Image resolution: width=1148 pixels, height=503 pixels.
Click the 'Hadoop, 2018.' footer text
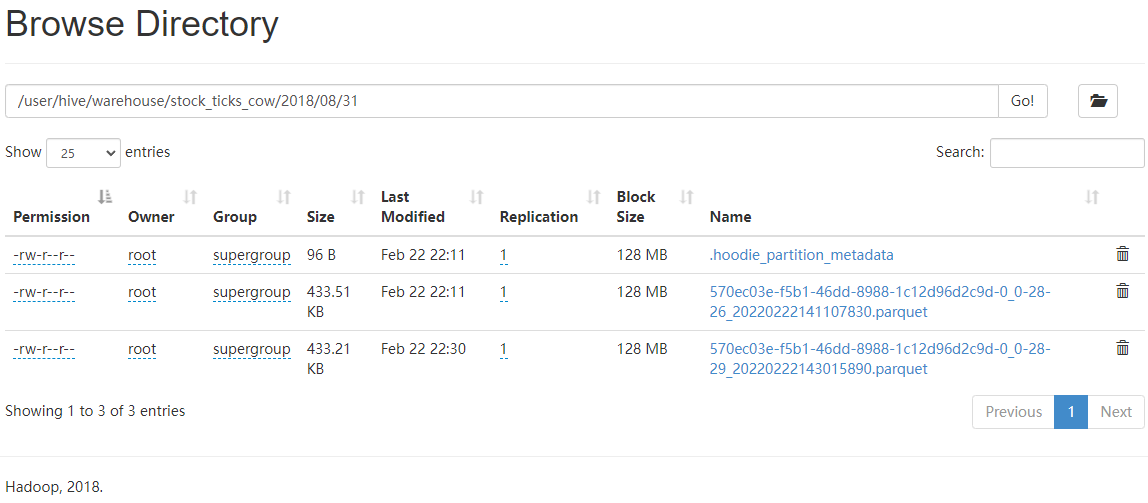(x=54, y=486)
